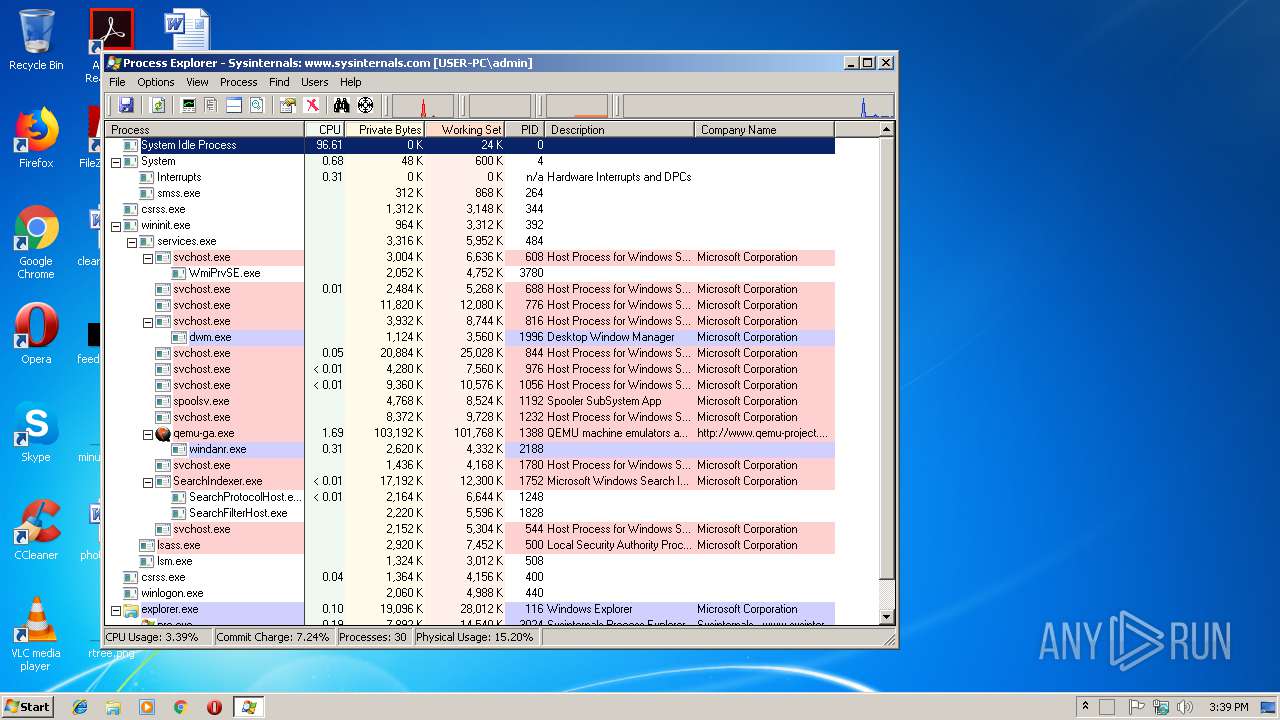Collapse the System process tree node
The image size is (1280, 720).
[116, 161]
